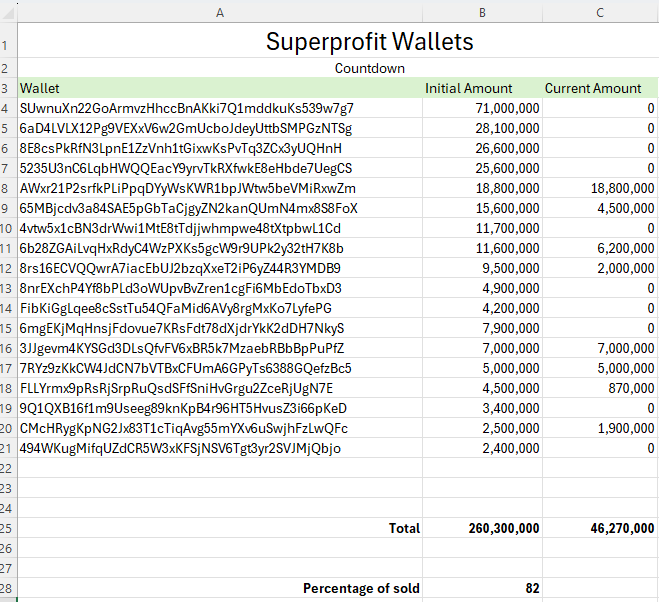Click wallet cell starting with 8rs16ECVQQ
Image resolution: width=659 pixels, height=602 pixels.
click(x=220, y=268)
